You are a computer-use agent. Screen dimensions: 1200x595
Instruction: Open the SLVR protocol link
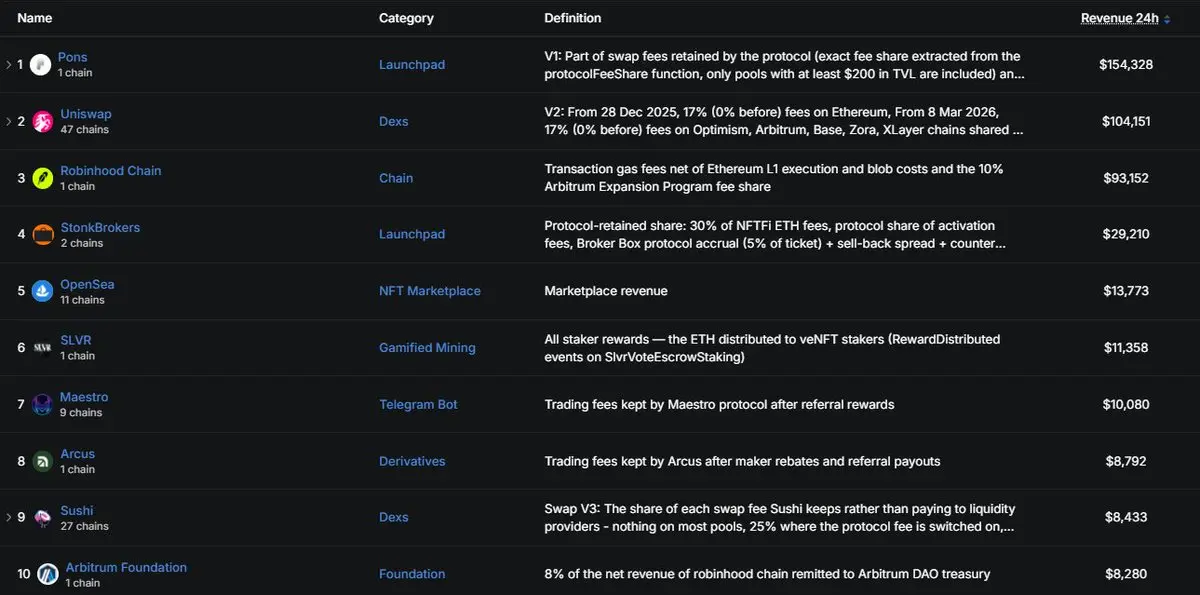point(76,341)
